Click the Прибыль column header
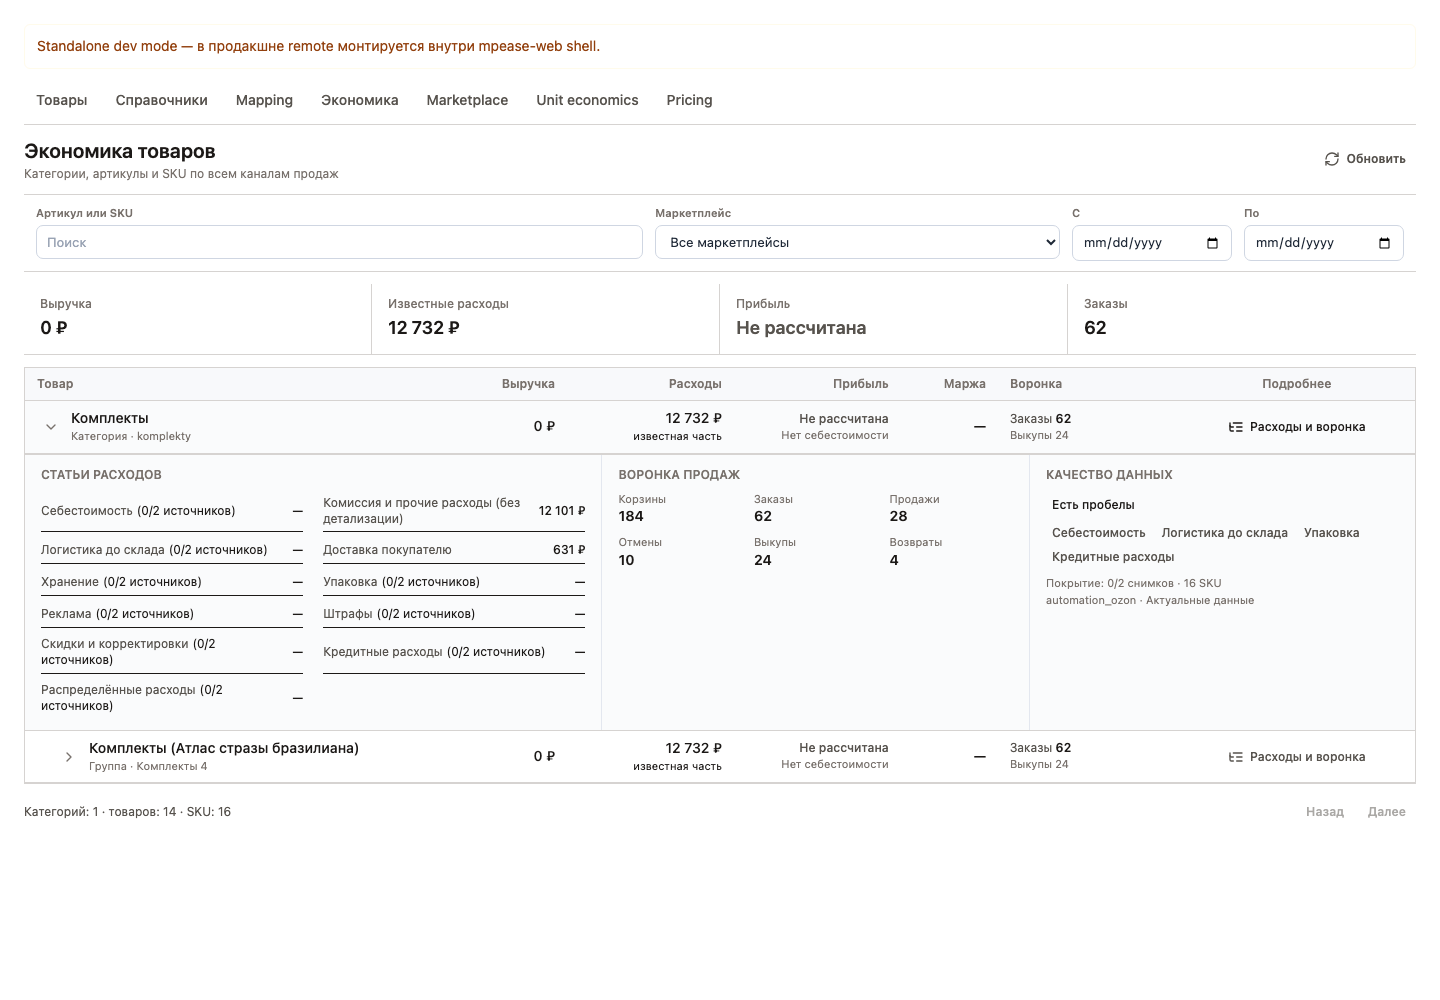 (861, 384)
